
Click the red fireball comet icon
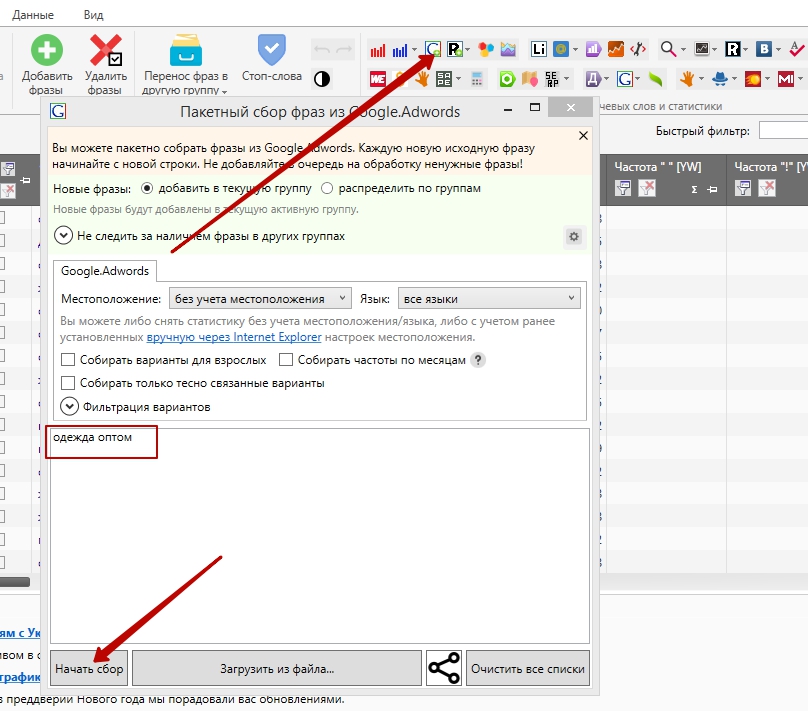[x=752, y=79]
